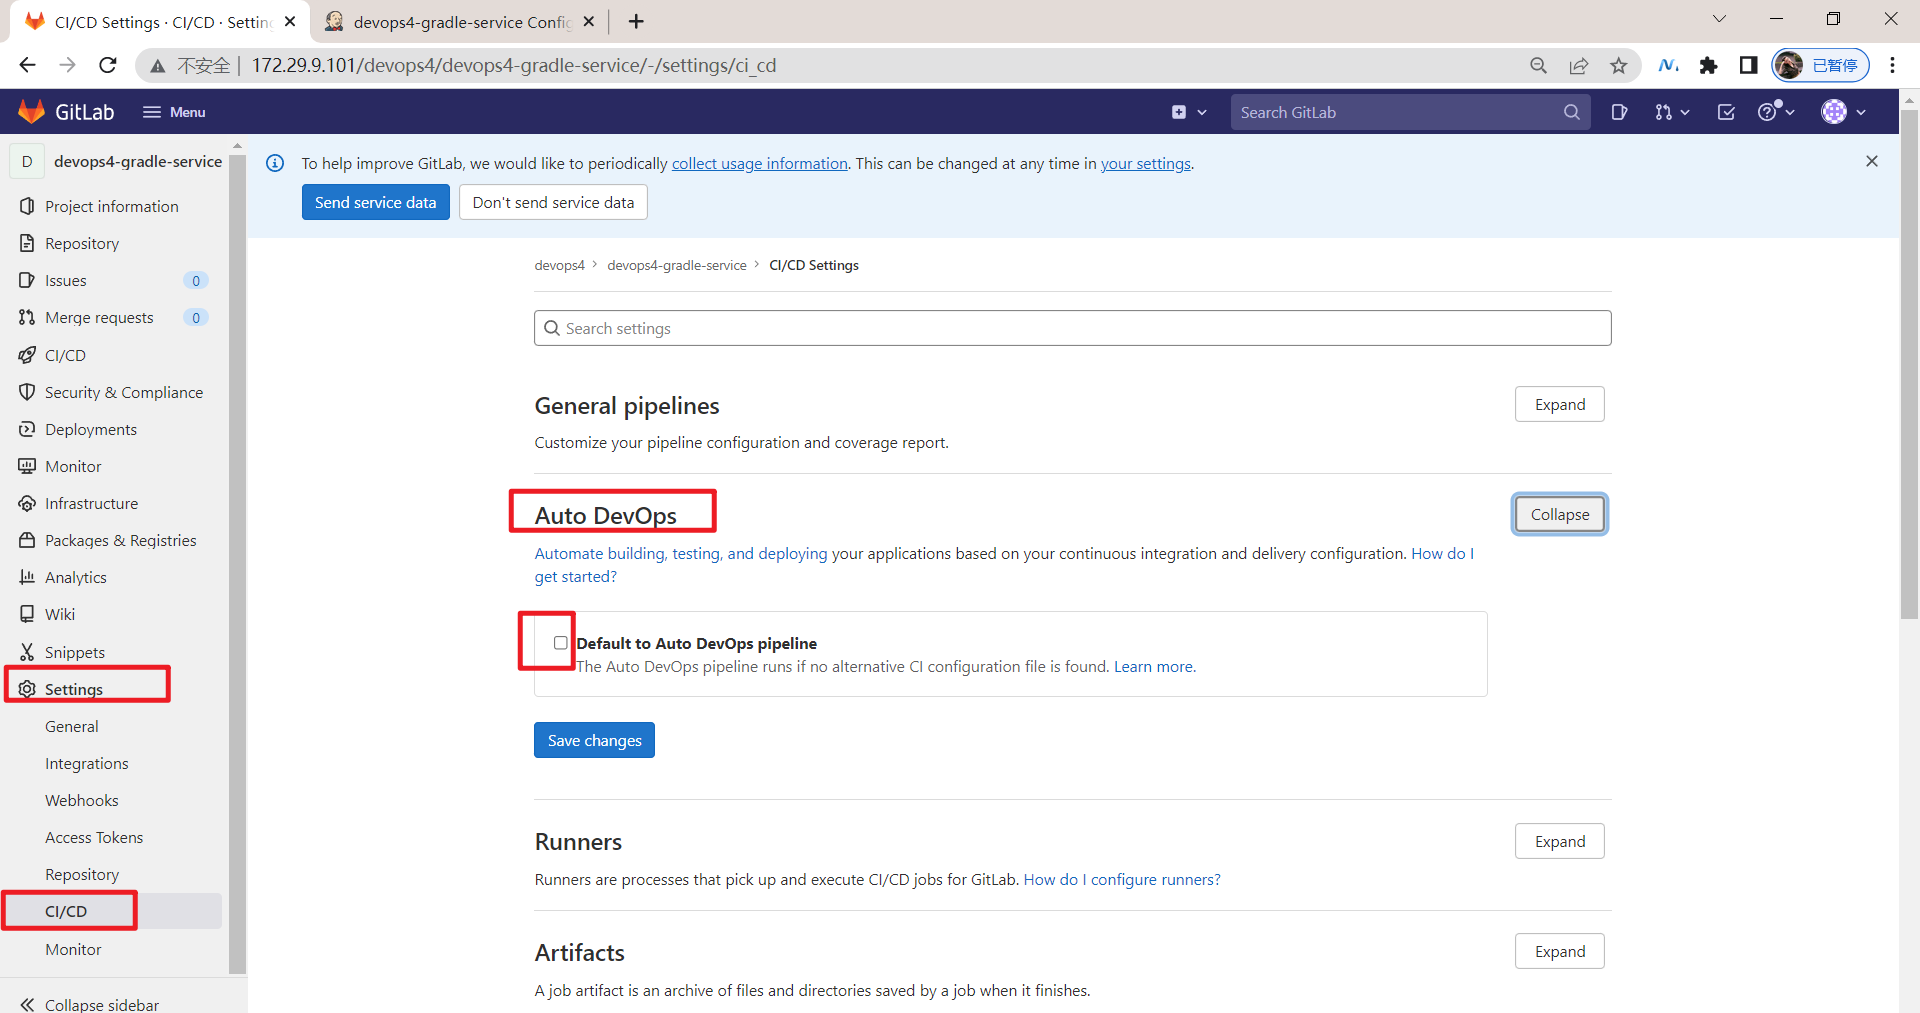
Task: Open the Help dropdown in the header
Action: point(1776,112)
